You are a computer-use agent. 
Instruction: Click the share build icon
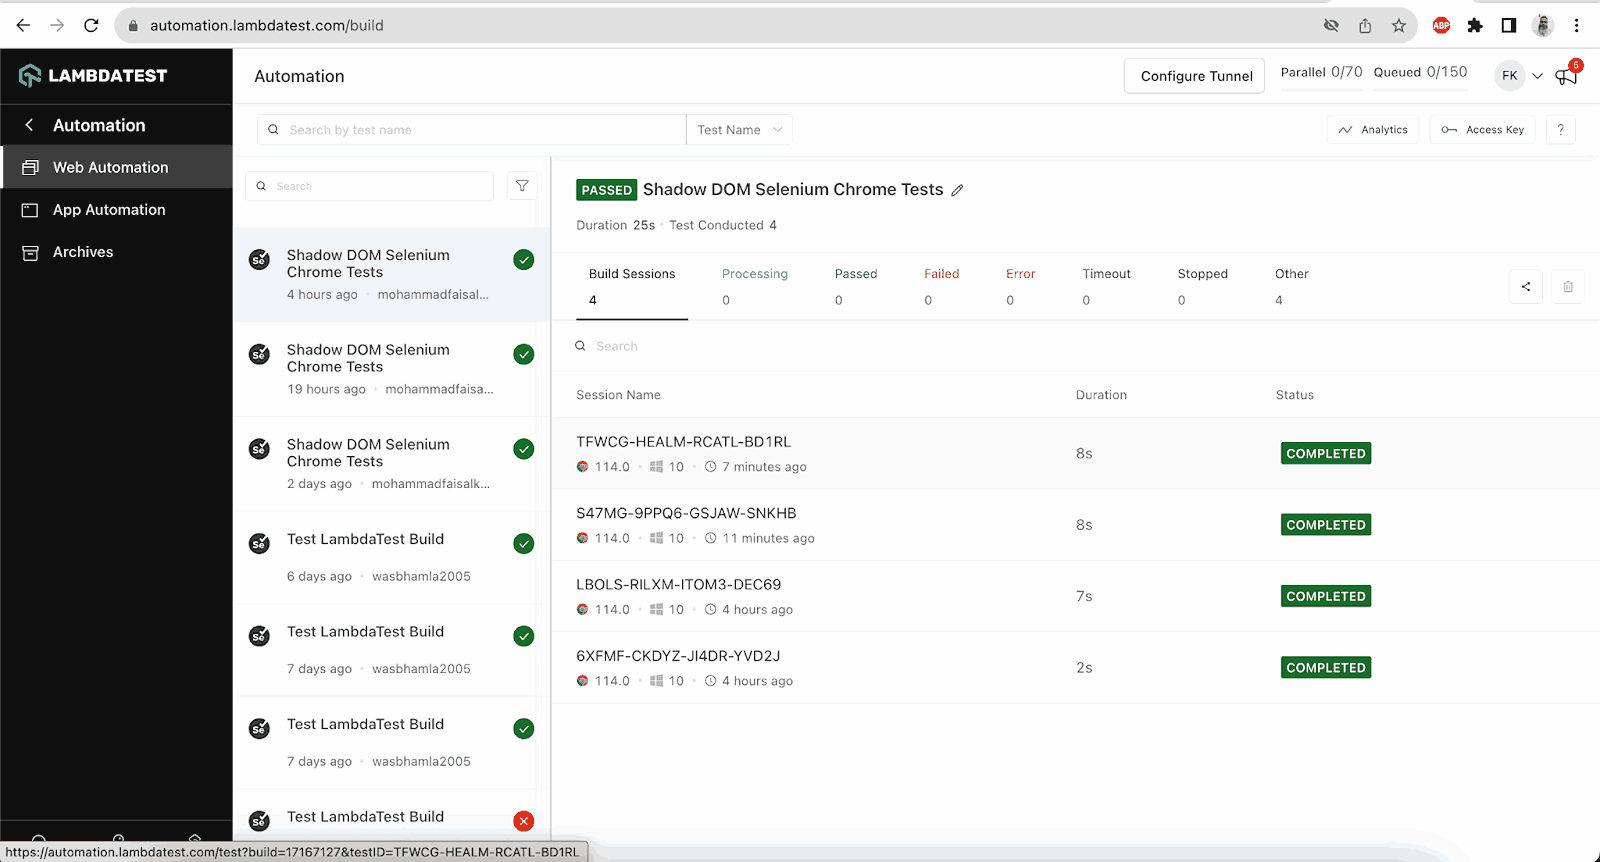(1526, 287)
